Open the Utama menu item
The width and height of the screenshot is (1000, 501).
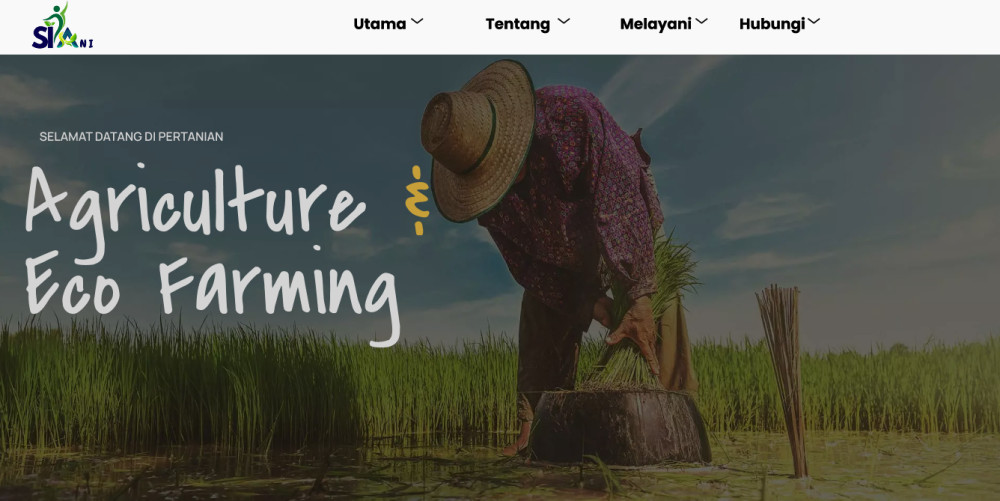click(x=379, y=24)
